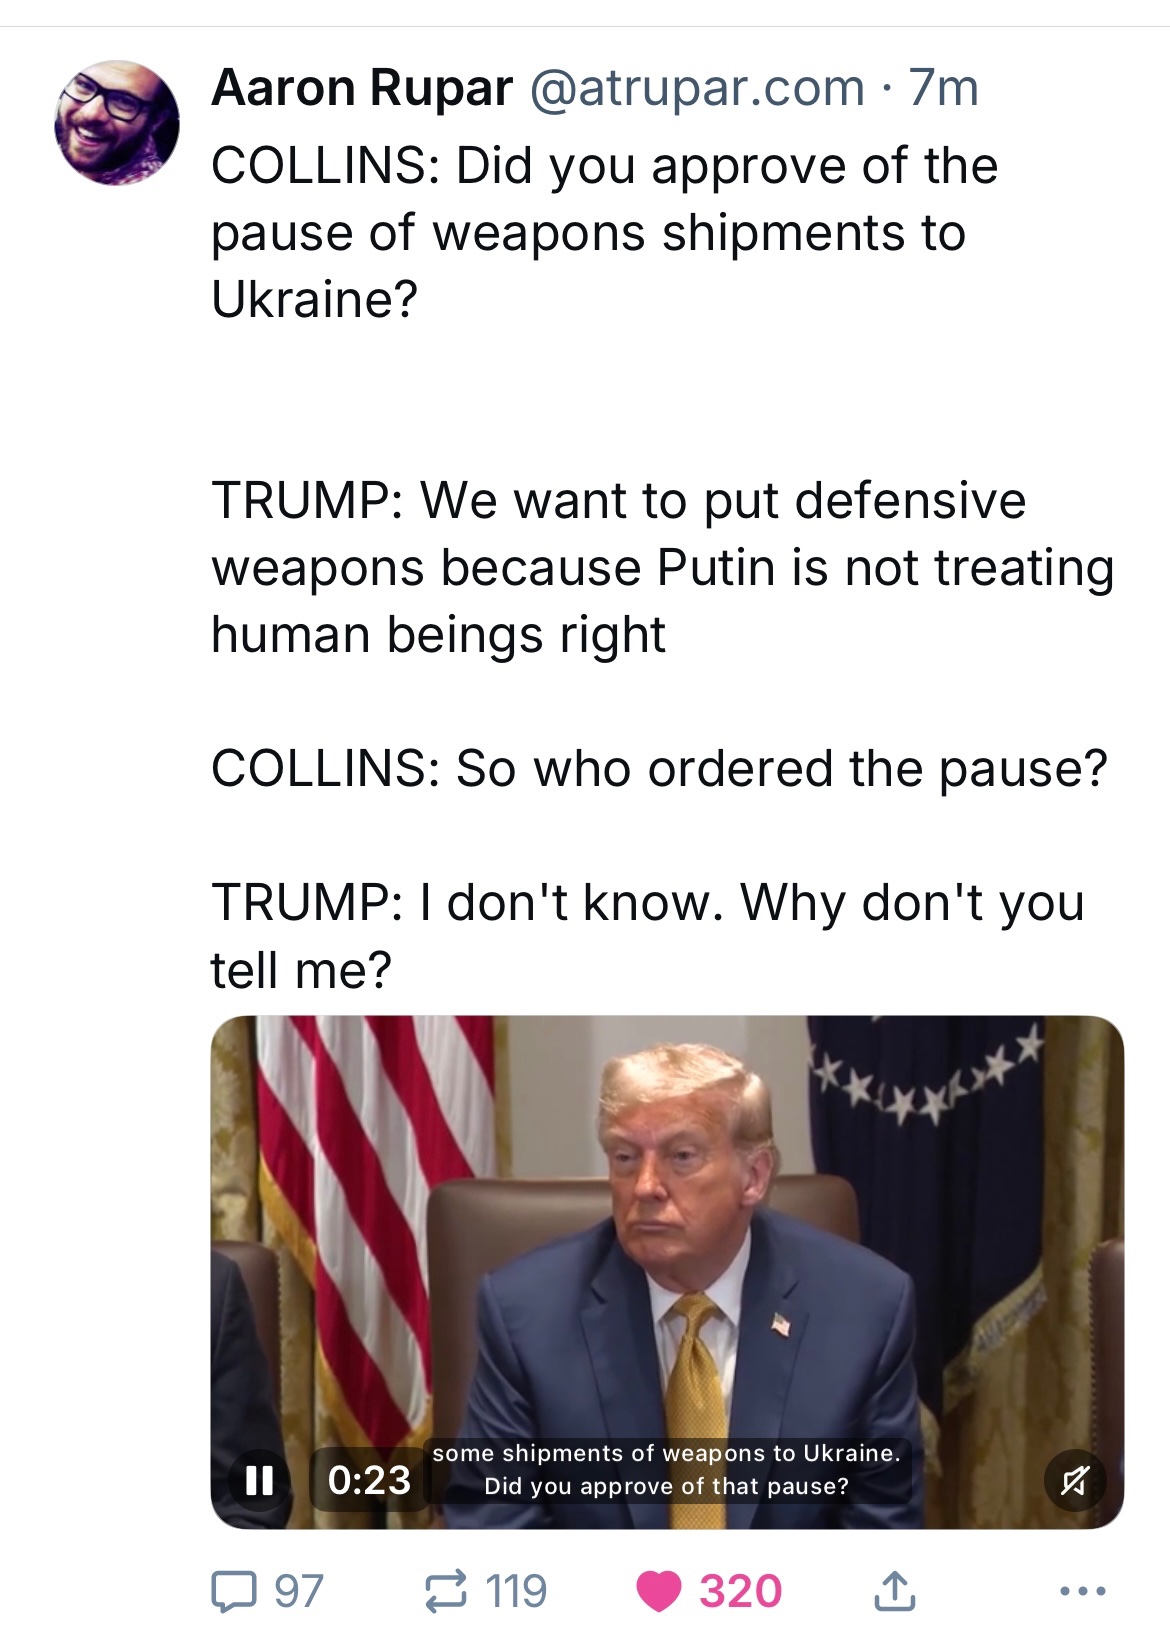This screenshot has width=1170, height=1635.
Task: Click the share upload arrow icon
Action: [894, 1591]
